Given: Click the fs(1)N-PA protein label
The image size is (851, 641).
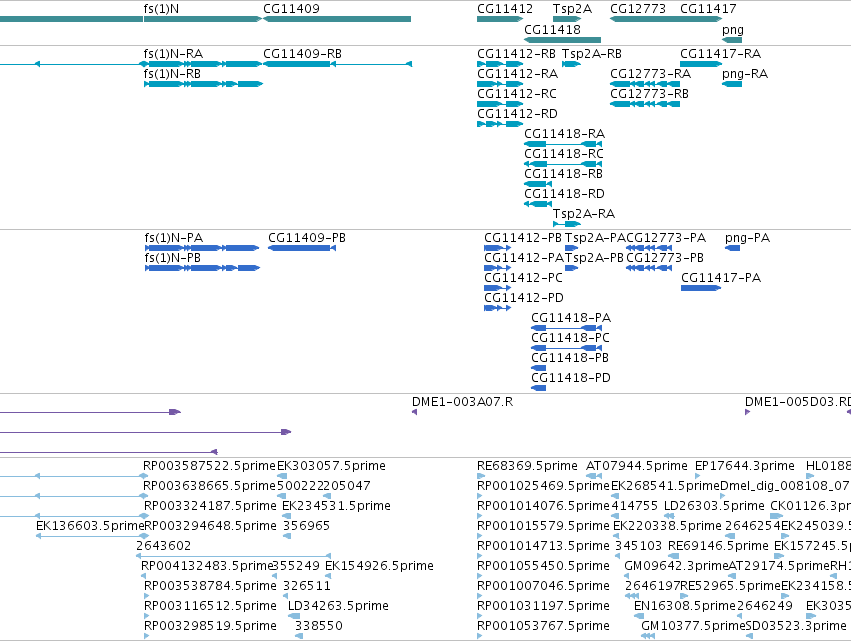Looking at the screenshot, I should click(174, 238).
